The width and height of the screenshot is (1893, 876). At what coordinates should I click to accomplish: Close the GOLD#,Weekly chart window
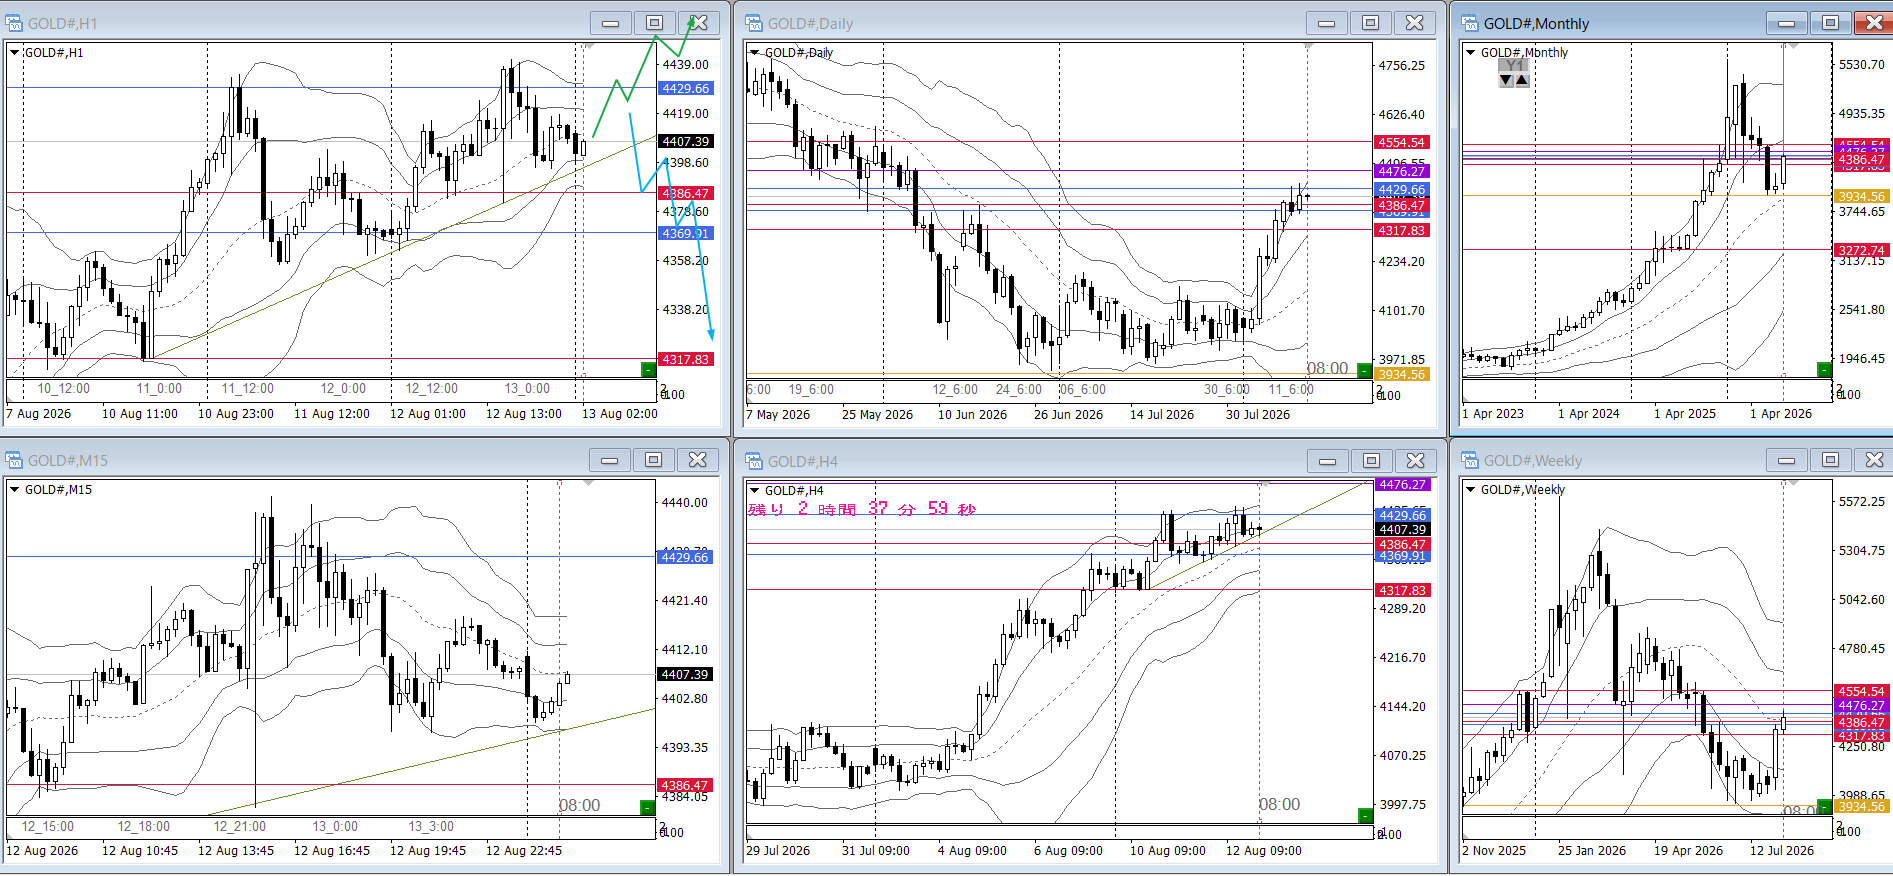click(1874, 460)
